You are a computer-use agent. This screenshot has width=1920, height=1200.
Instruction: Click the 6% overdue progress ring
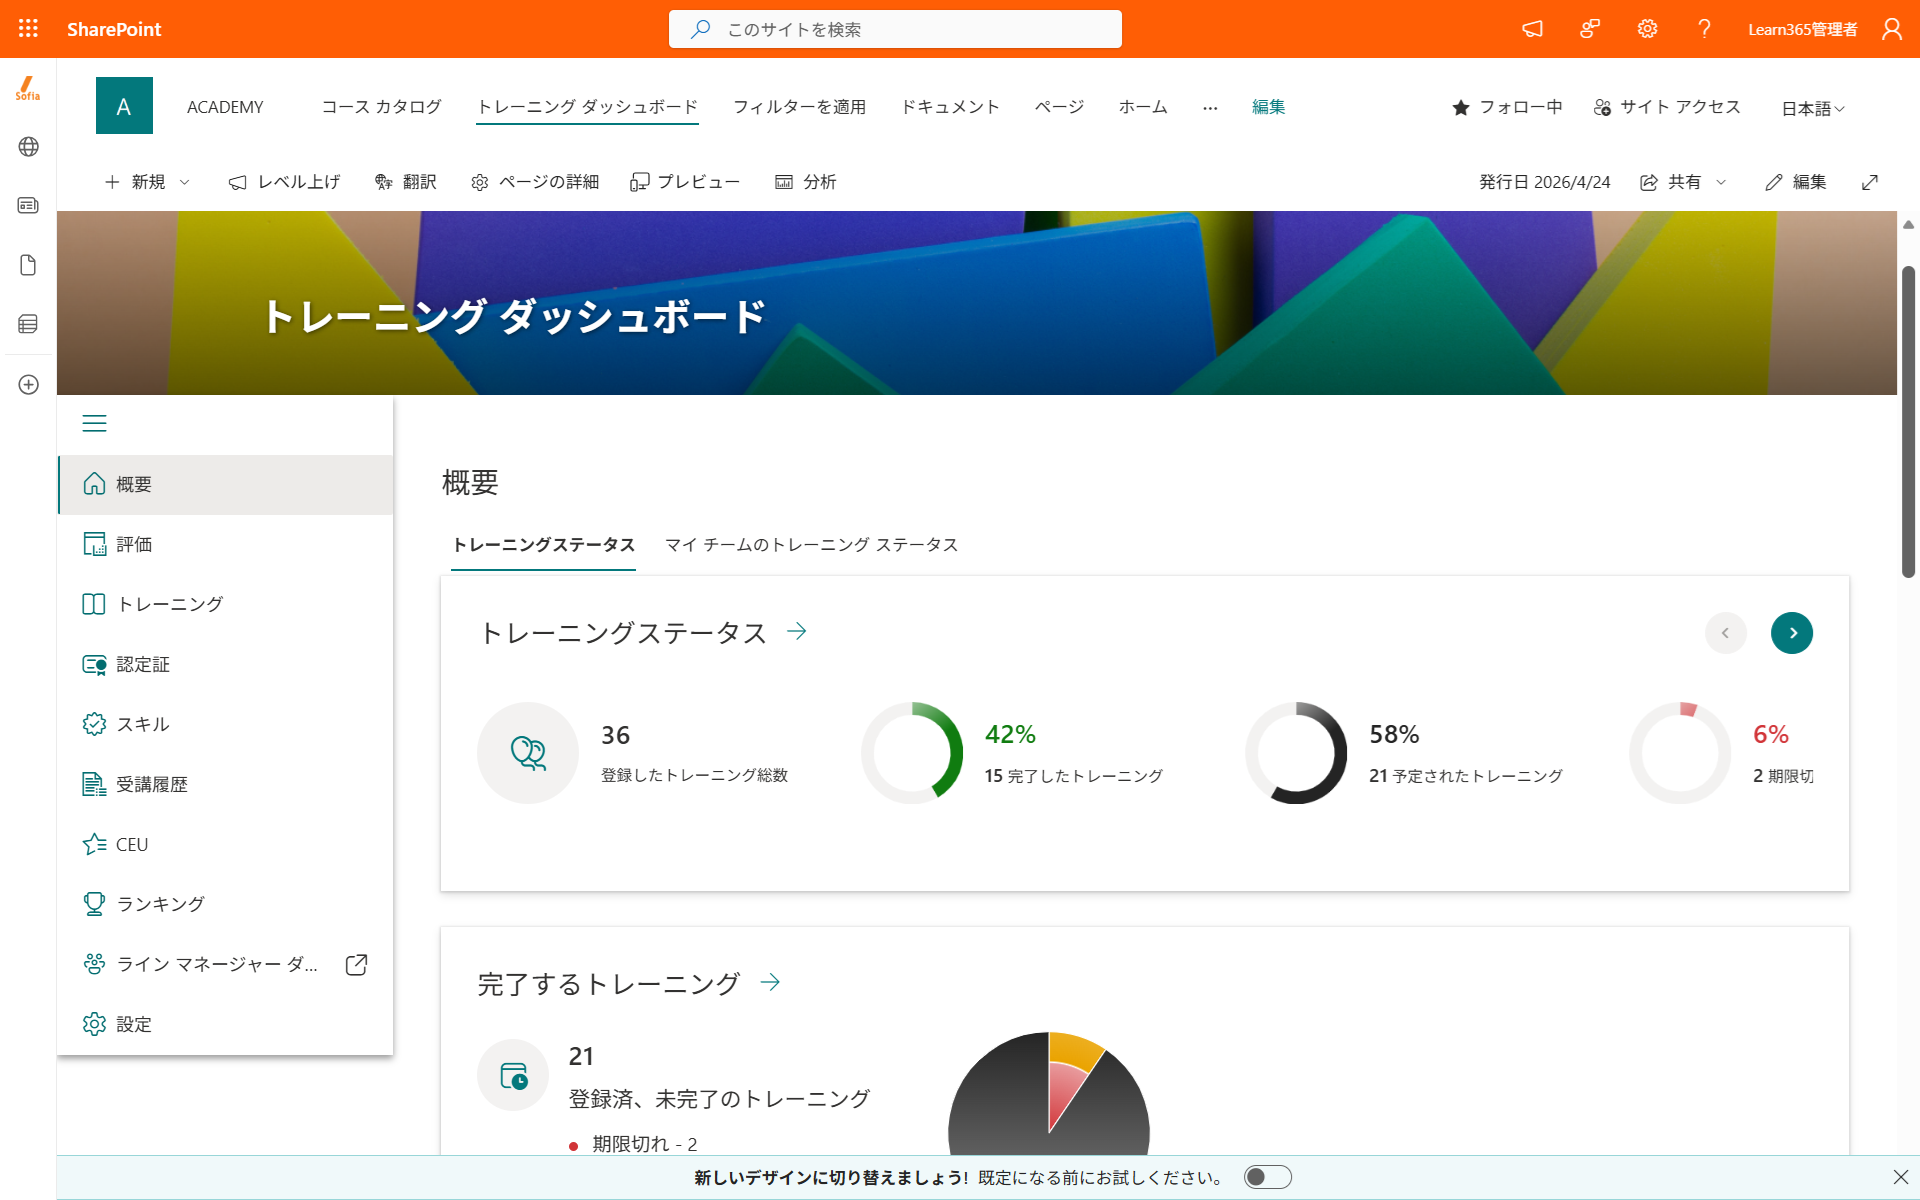(x=1680, y=753)
